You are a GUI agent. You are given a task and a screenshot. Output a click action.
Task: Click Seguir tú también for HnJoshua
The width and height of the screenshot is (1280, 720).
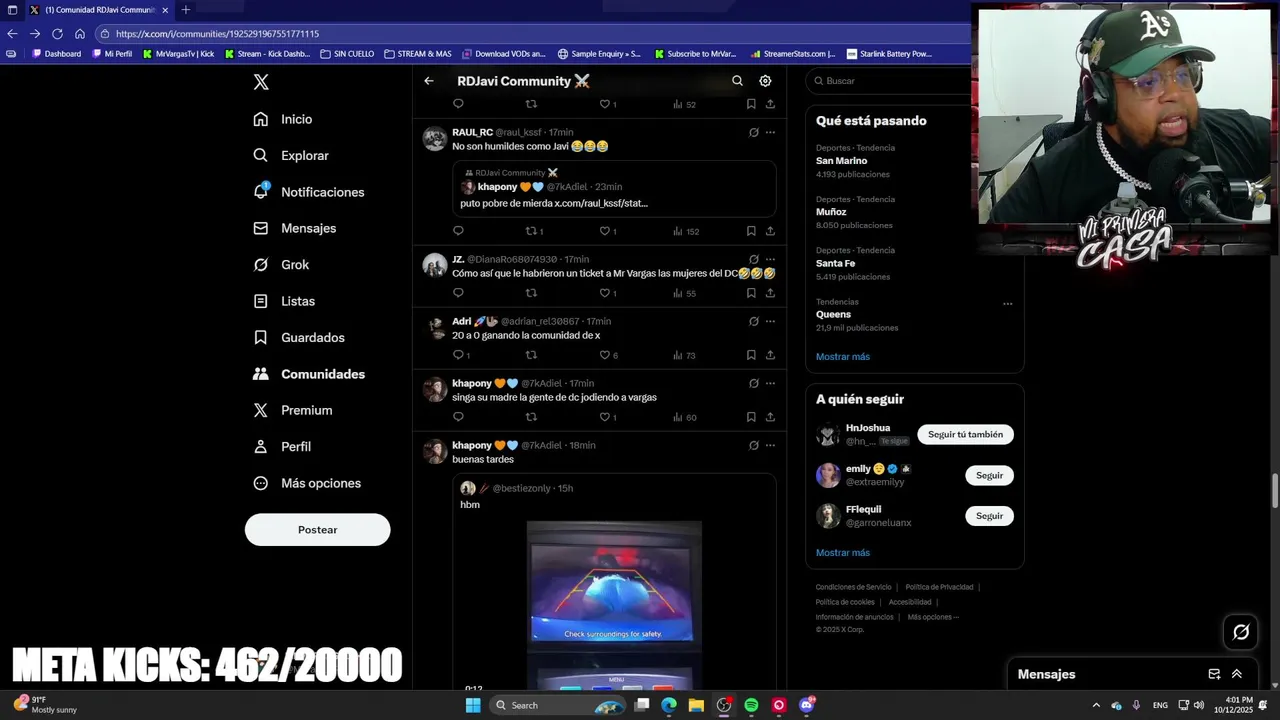tap(965, 434)
